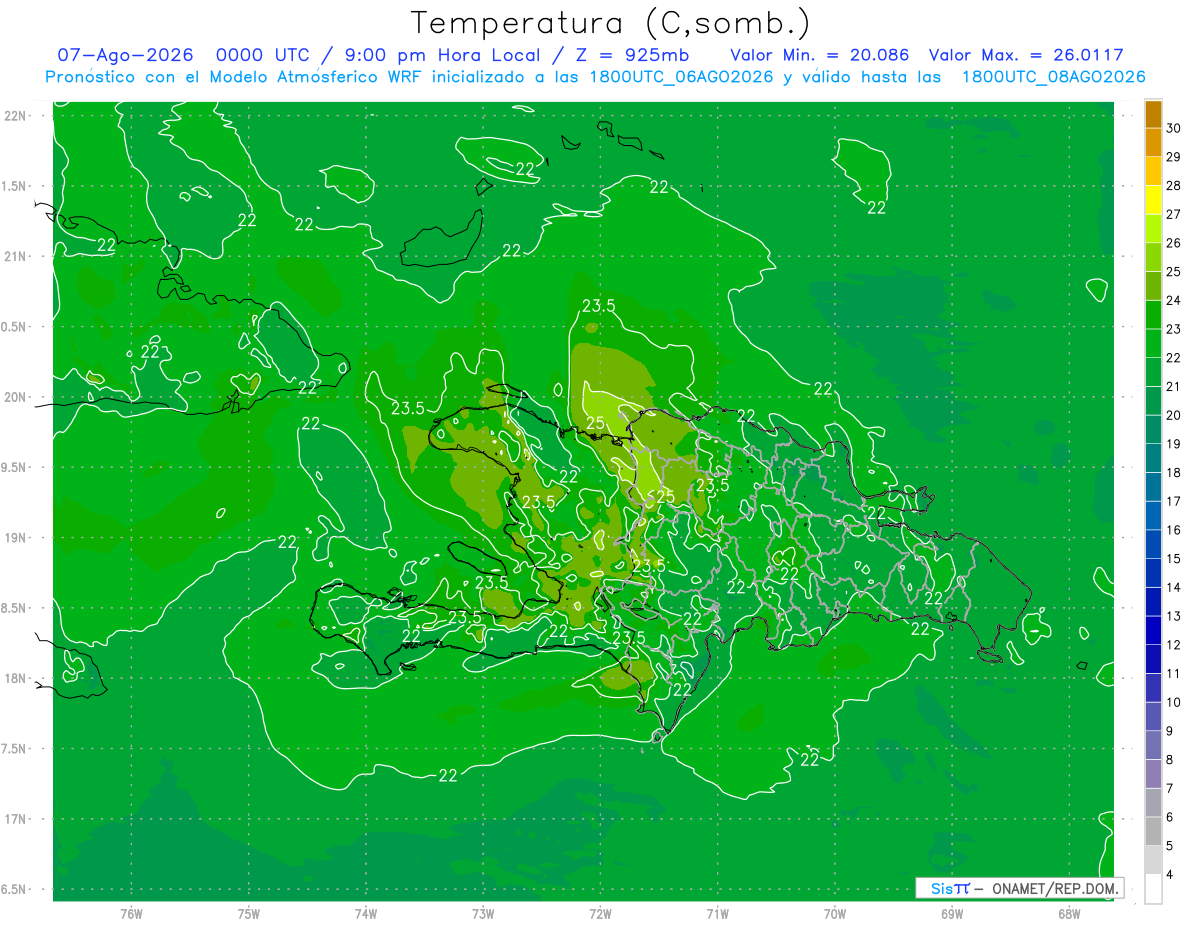Select the 'Z = 925mb' level text
The height and width of the screenshot is (927, 1200).
(x=632, y=56)
